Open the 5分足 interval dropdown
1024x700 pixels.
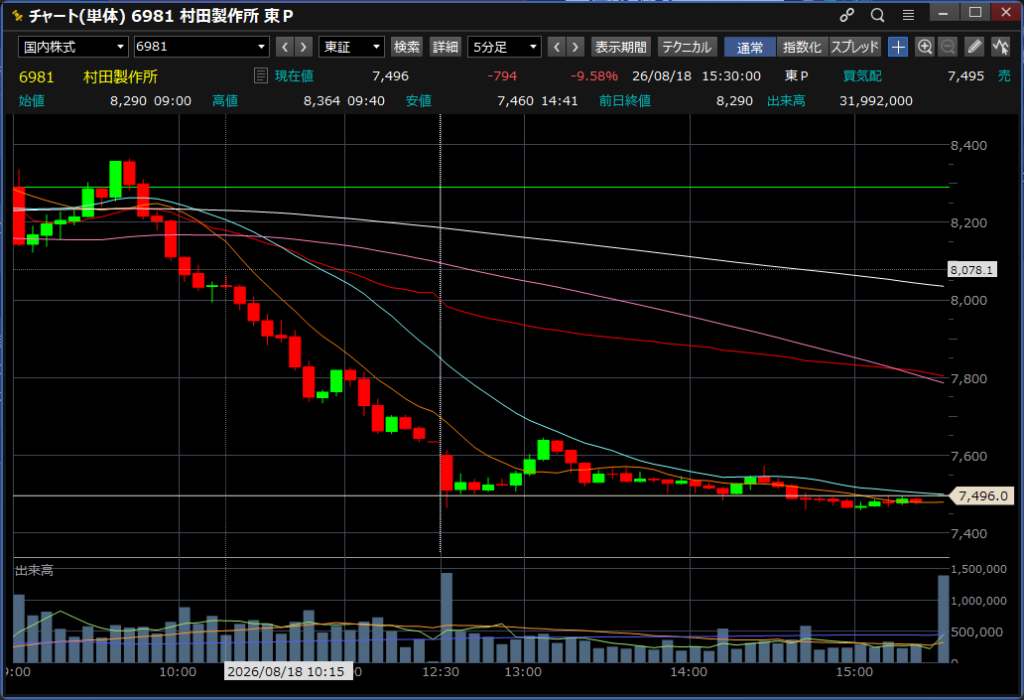(x=504, y=46)
